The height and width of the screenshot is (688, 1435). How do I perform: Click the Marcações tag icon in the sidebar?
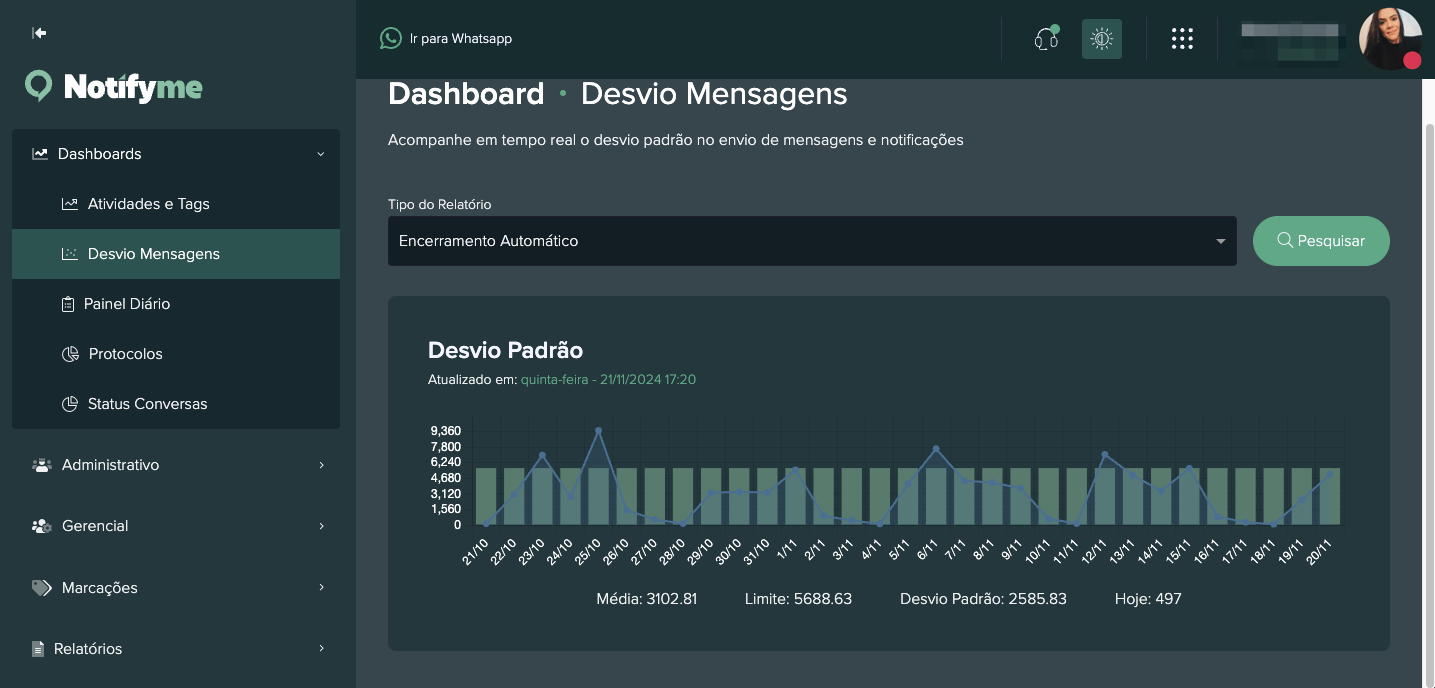(x=40, y=588)
